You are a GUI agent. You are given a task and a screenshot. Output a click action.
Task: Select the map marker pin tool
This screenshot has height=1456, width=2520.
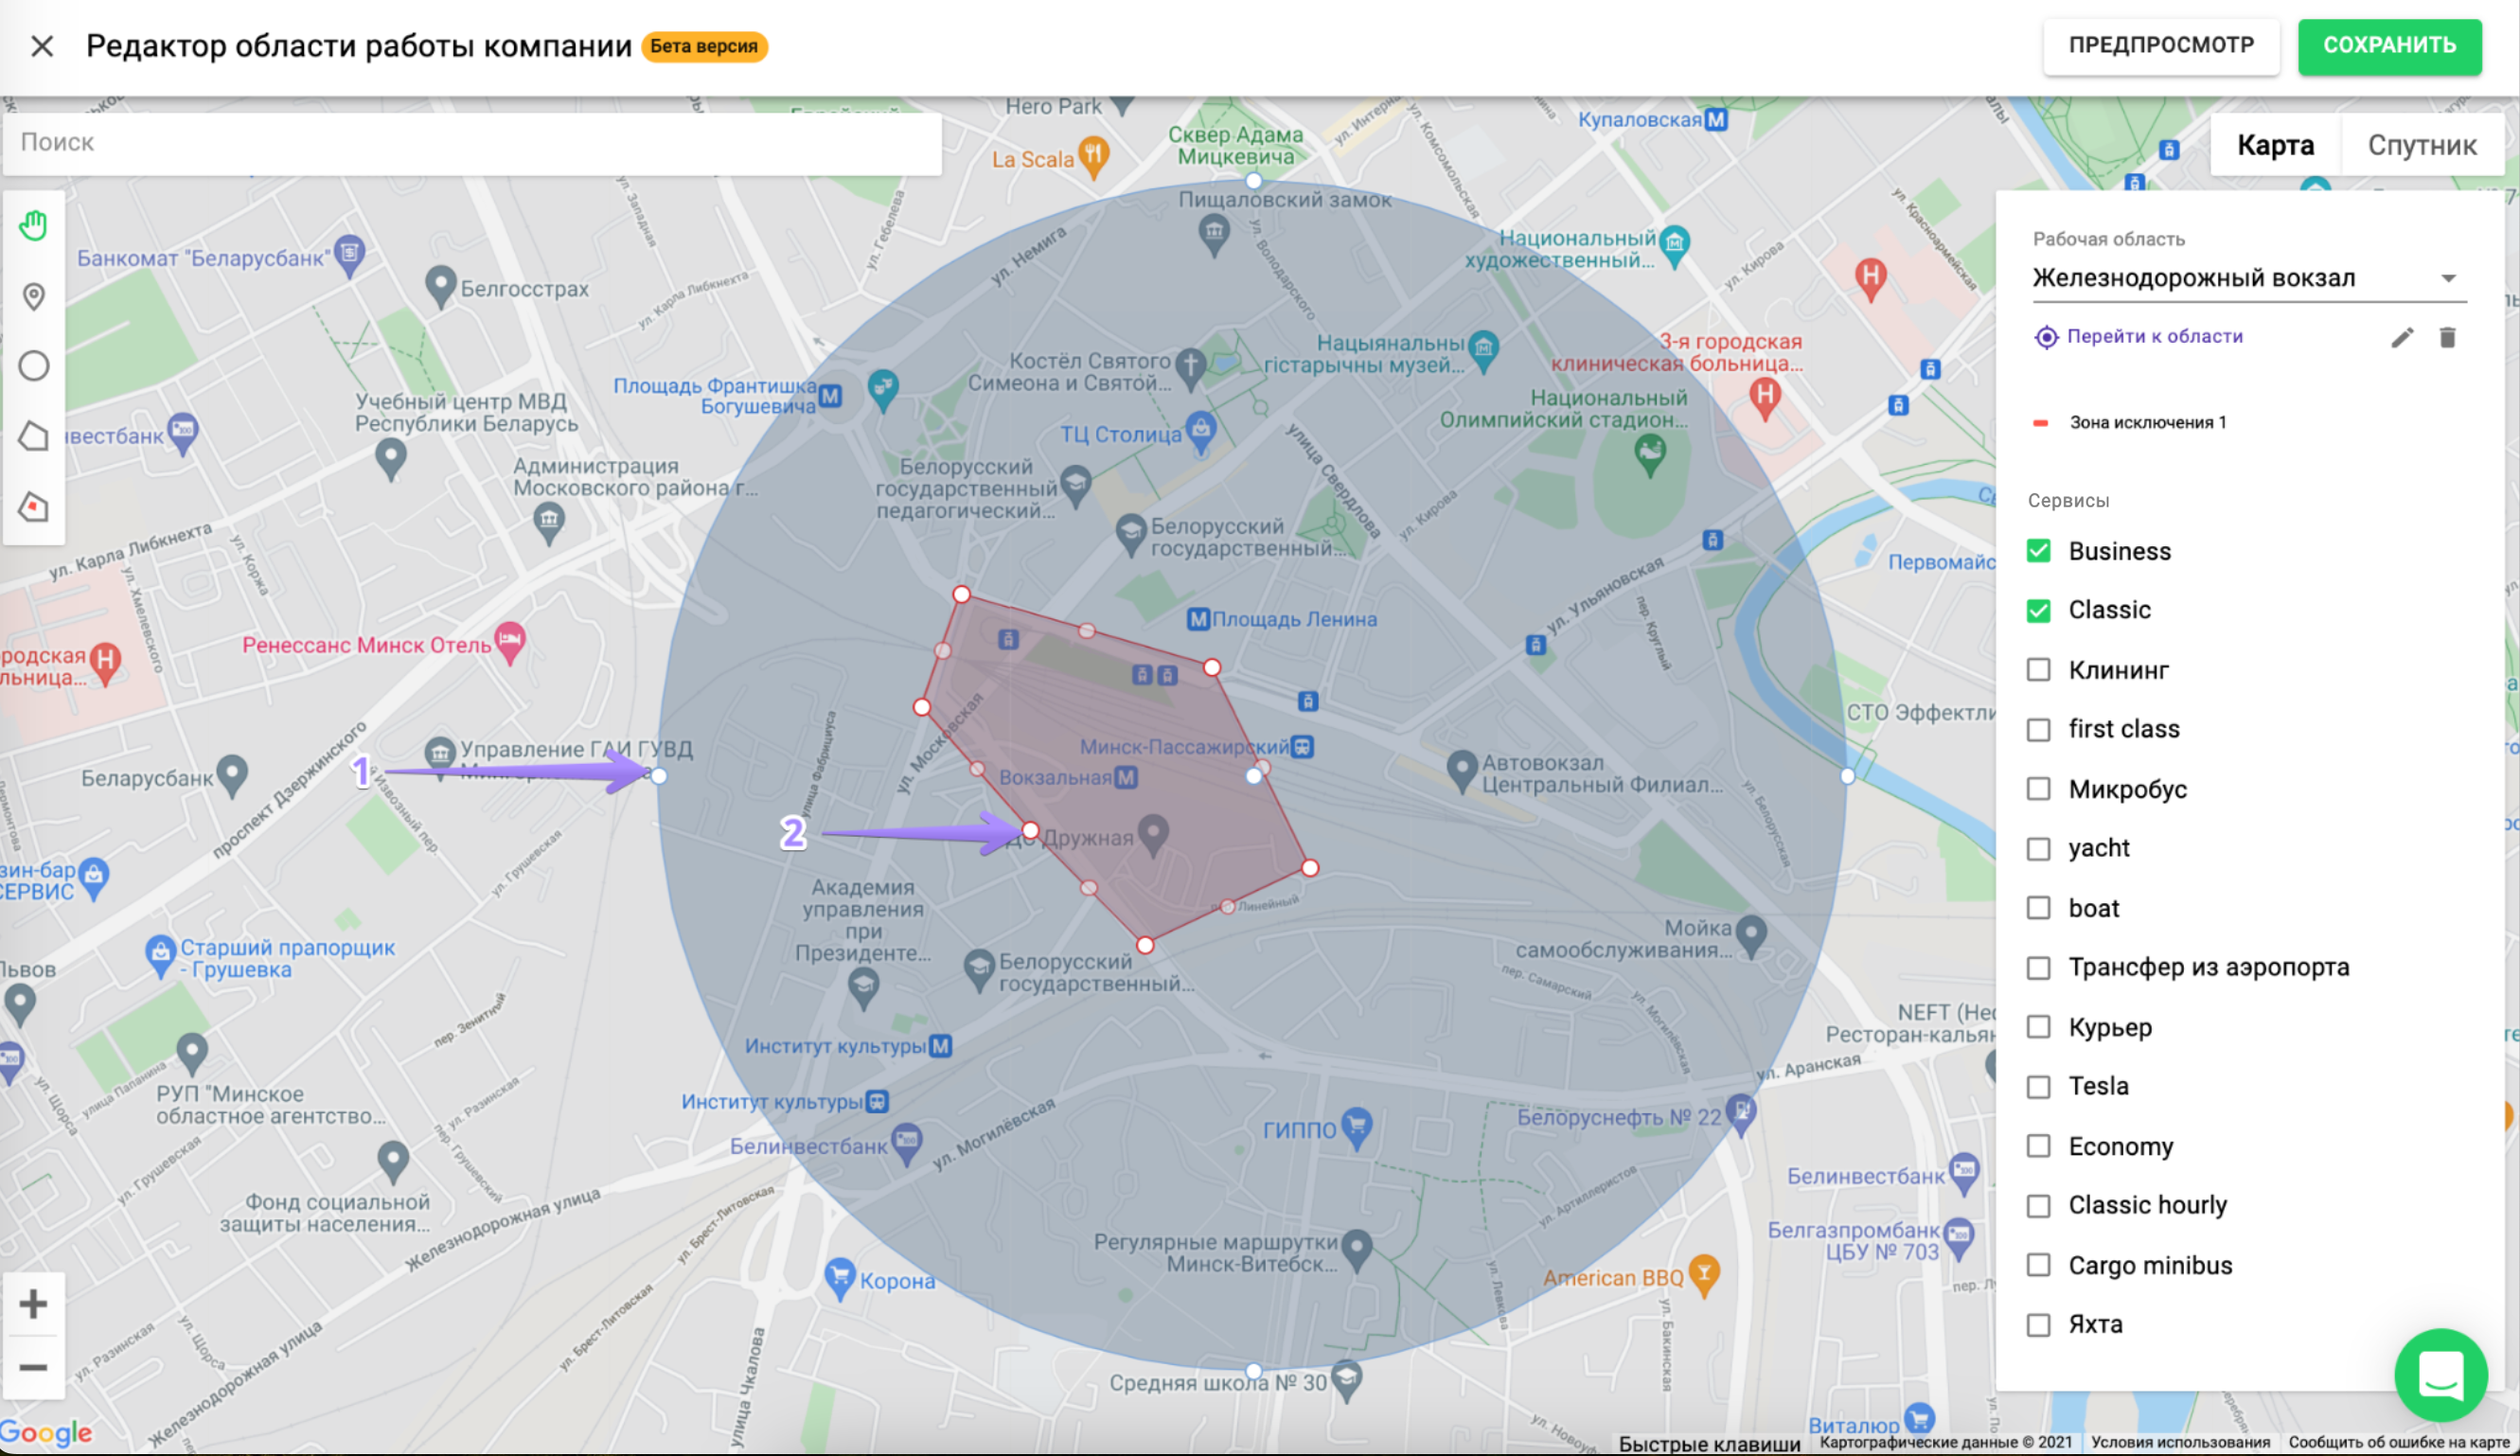(x=33, y=296)
